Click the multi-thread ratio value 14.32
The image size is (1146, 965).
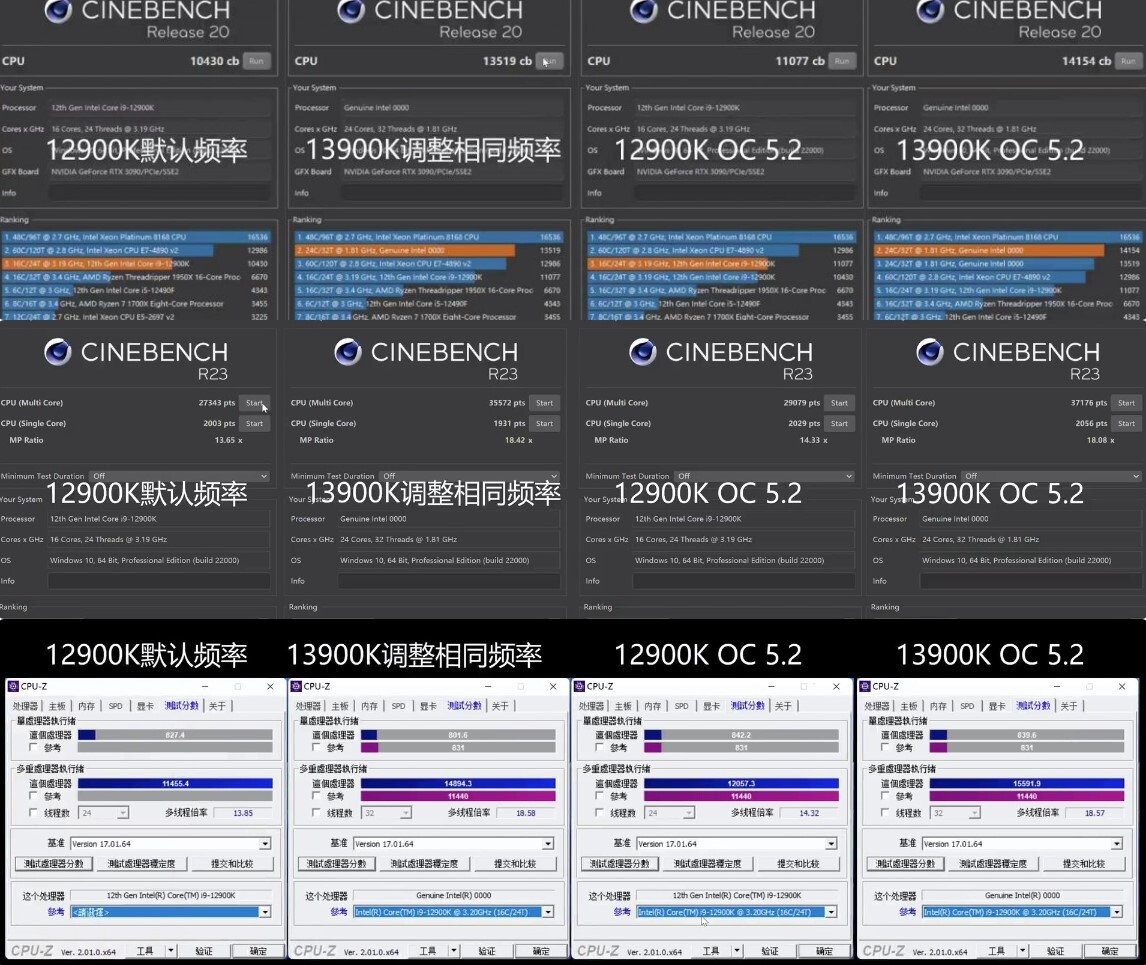(809, 813)
